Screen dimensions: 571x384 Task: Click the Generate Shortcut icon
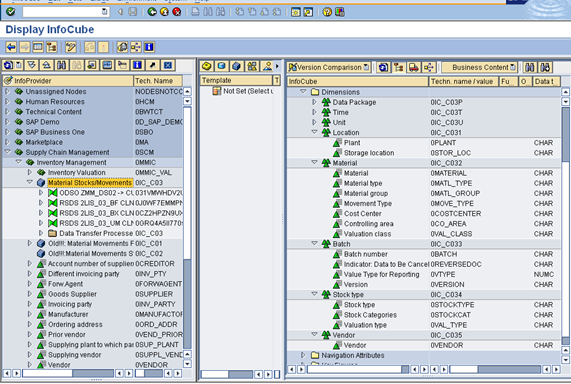pyautogui.click(x=308, y=12)
